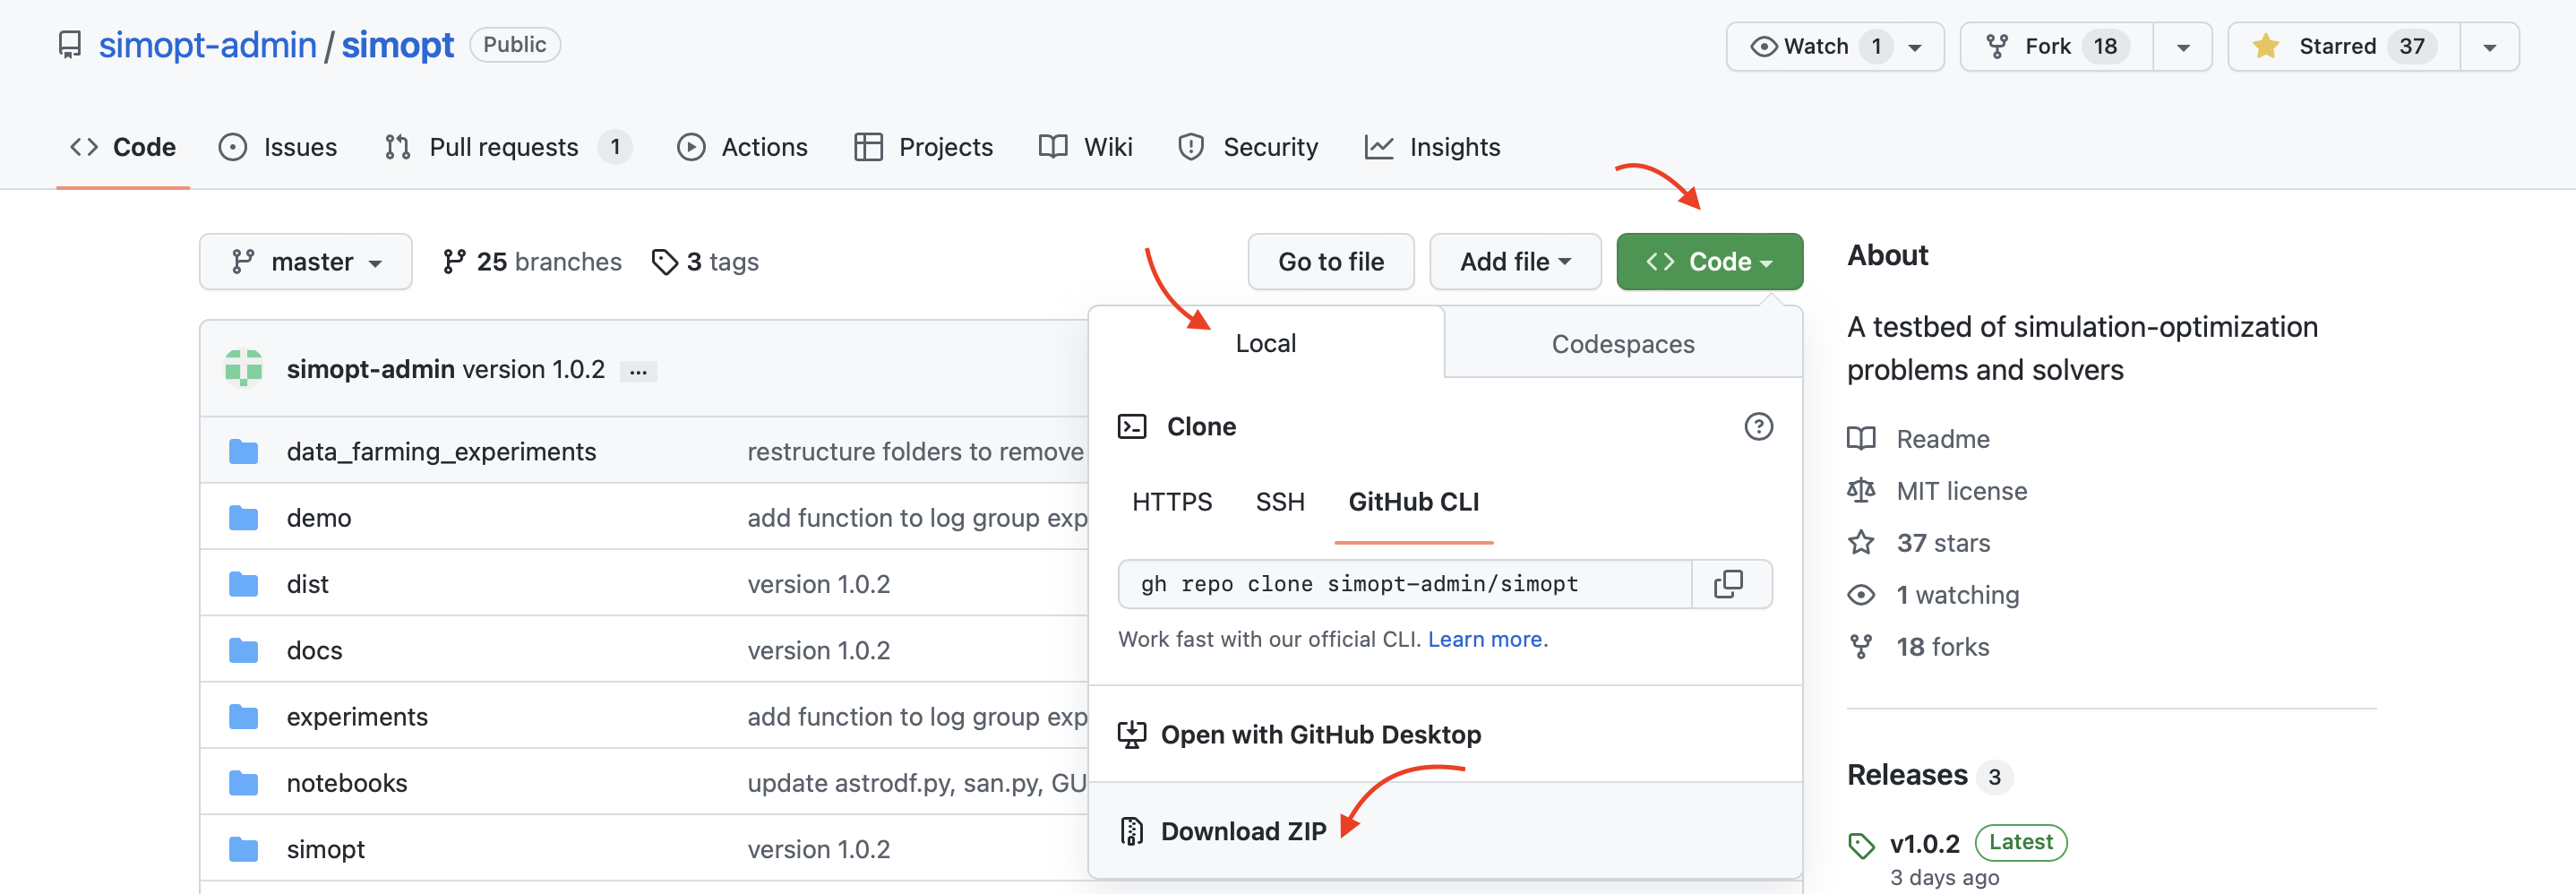This screenshot has height=894, width=2576.
Task: Click the dist folder icon
Action: [243, 584]
